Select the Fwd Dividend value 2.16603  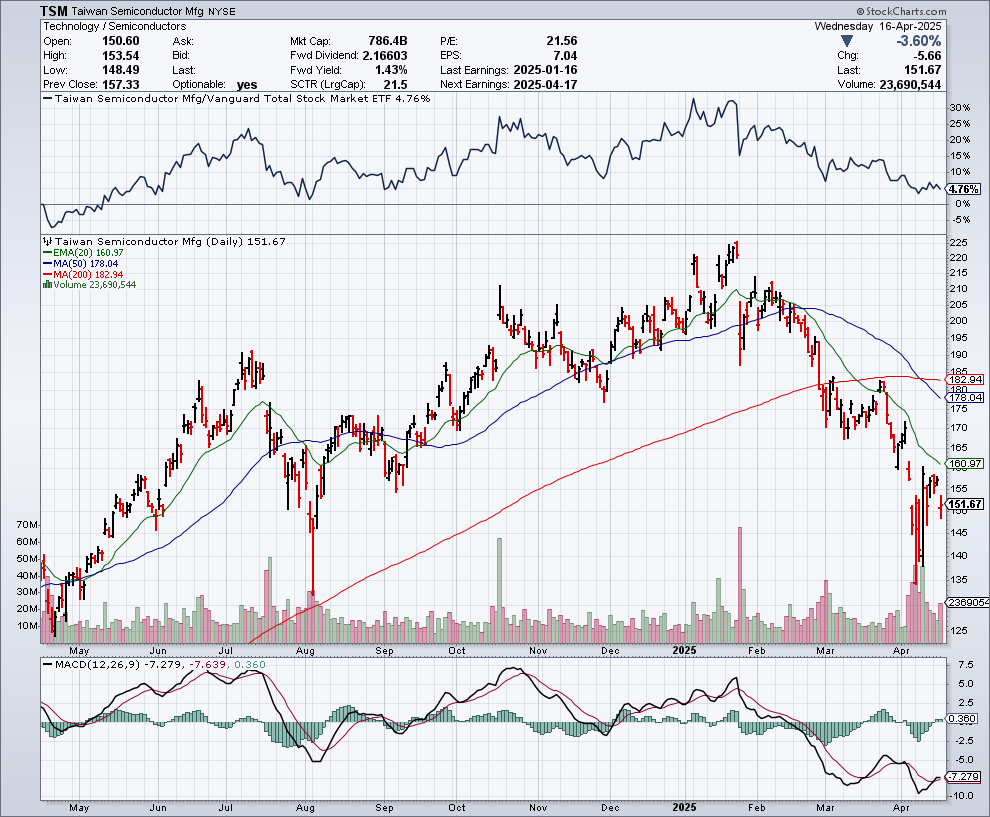pos(385,56)
